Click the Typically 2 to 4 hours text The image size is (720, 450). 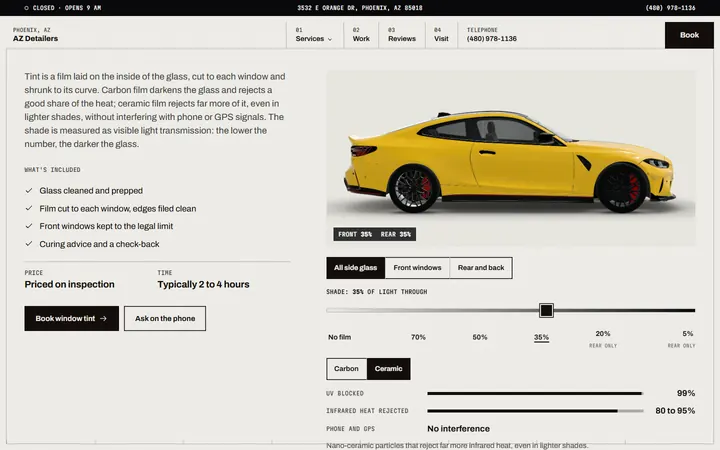[203, 284]
